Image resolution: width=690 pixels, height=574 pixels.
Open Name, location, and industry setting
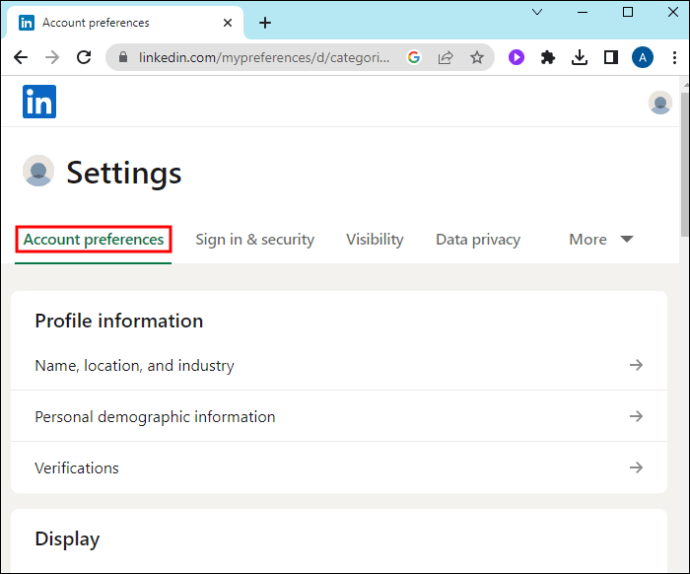pyautogui.click(x=339, y=365)
